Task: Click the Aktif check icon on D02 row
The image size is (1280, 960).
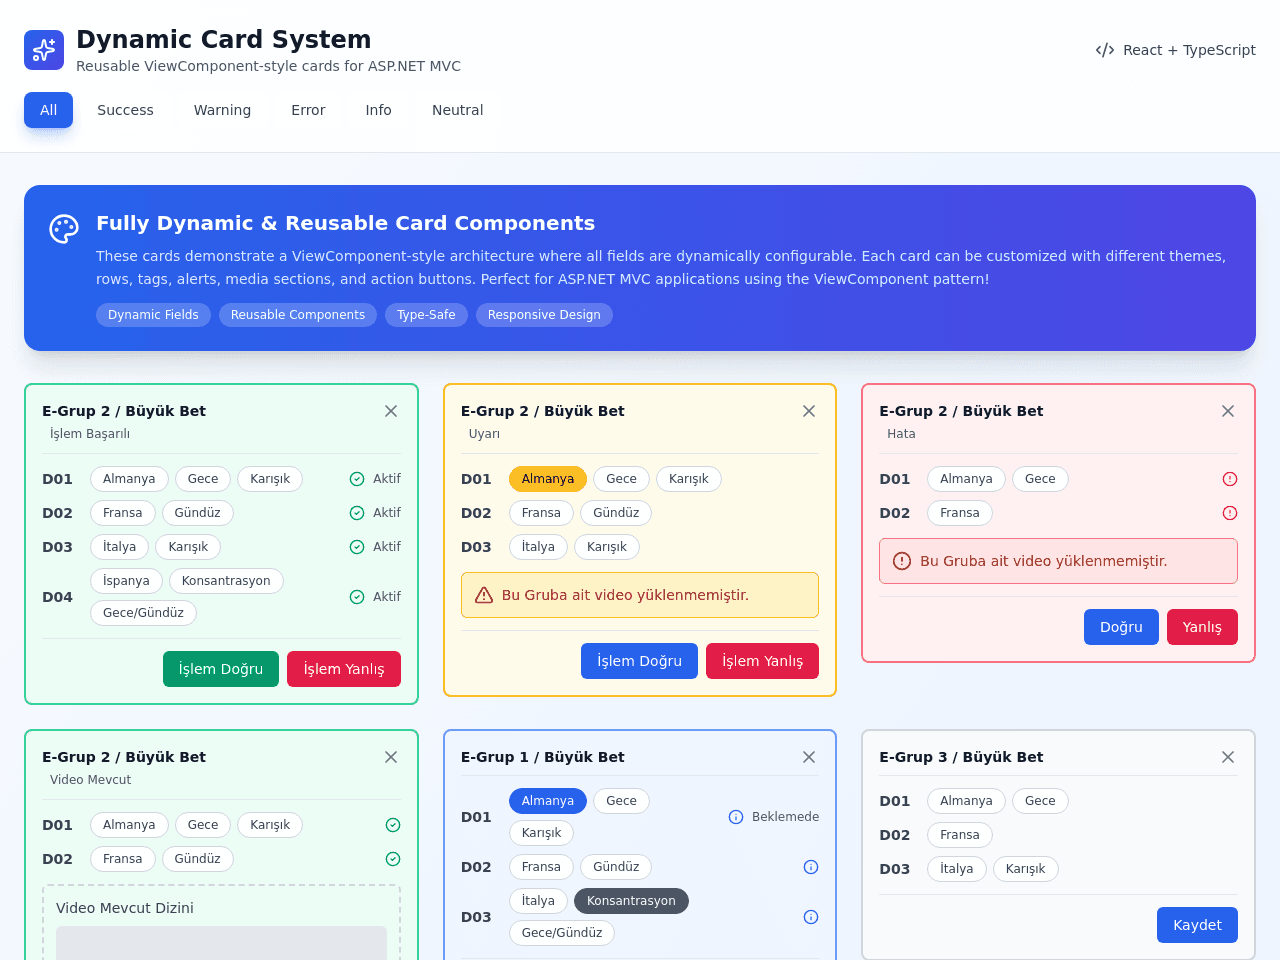Action: point(357,513)
